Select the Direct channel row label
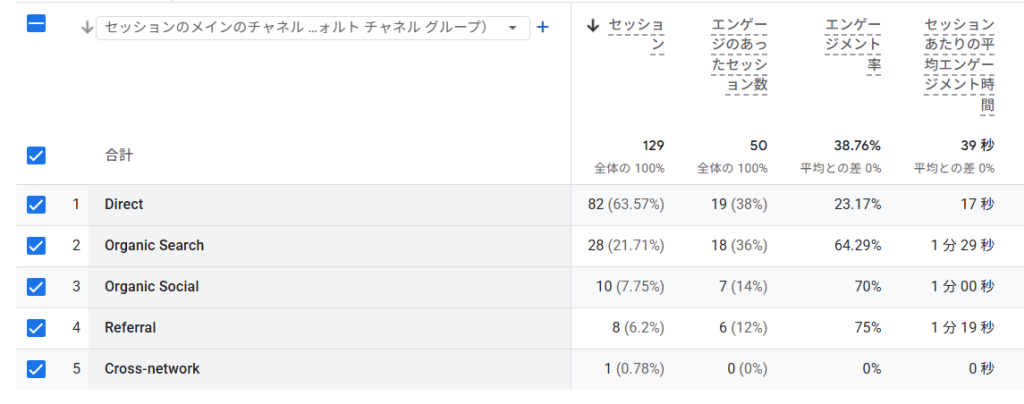 click(x=123, y=204)
